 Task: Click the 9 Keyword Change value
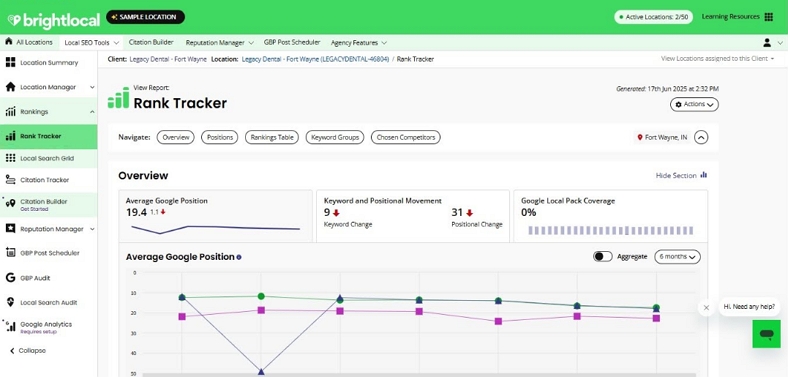click(327, 213)
